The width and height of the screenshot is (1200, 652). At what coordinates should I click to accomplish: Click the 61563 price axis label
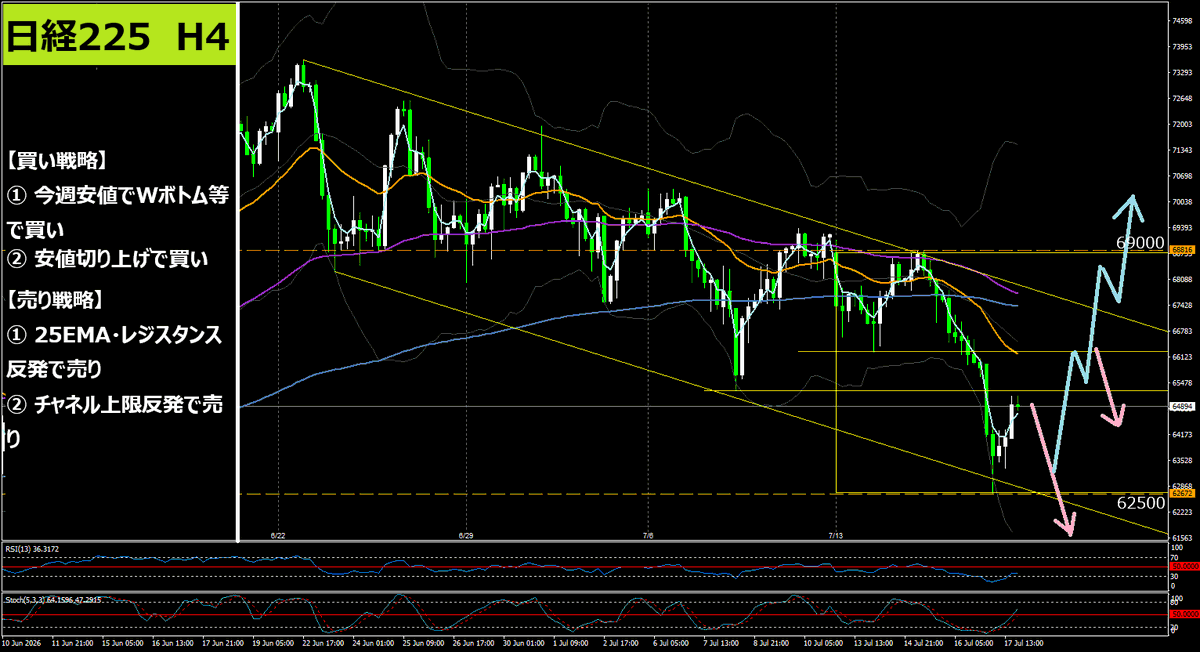pyautogui.click(x=1181, y=538)
